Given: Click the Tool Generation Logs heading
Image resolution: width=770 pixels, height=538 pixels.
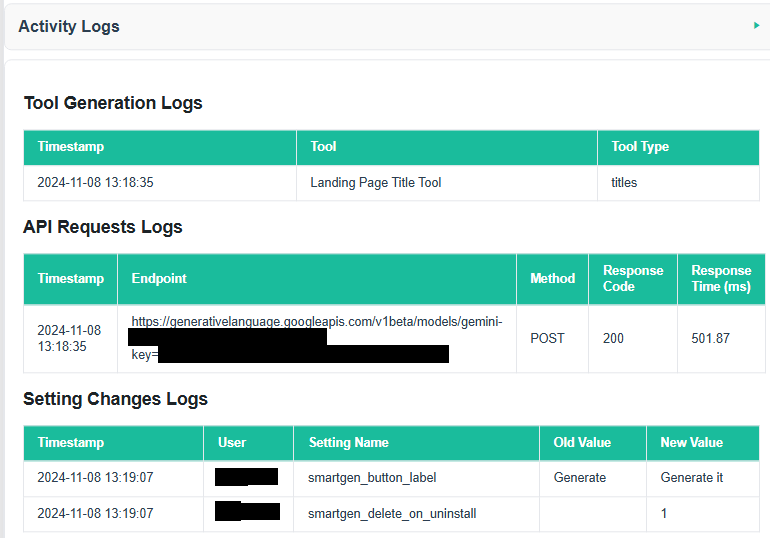Looking at the screenshot, I should (x=113, y=103).
